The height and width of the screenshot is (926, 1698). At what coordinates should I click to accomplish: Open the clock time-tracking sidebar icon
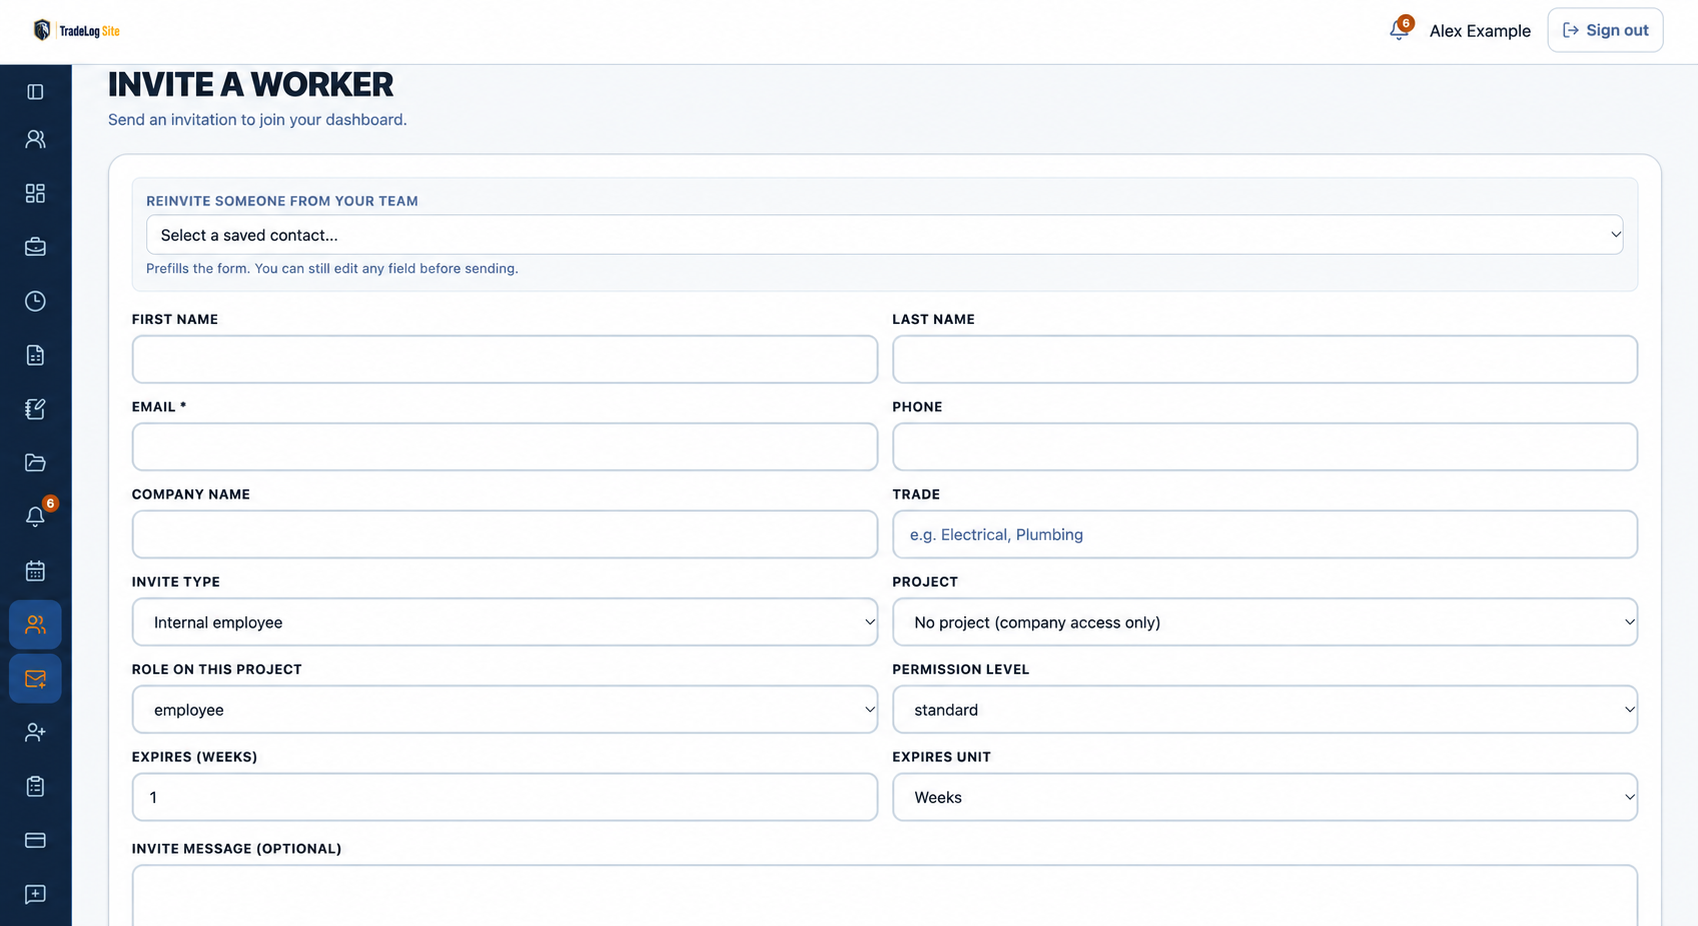coord(35,301)
